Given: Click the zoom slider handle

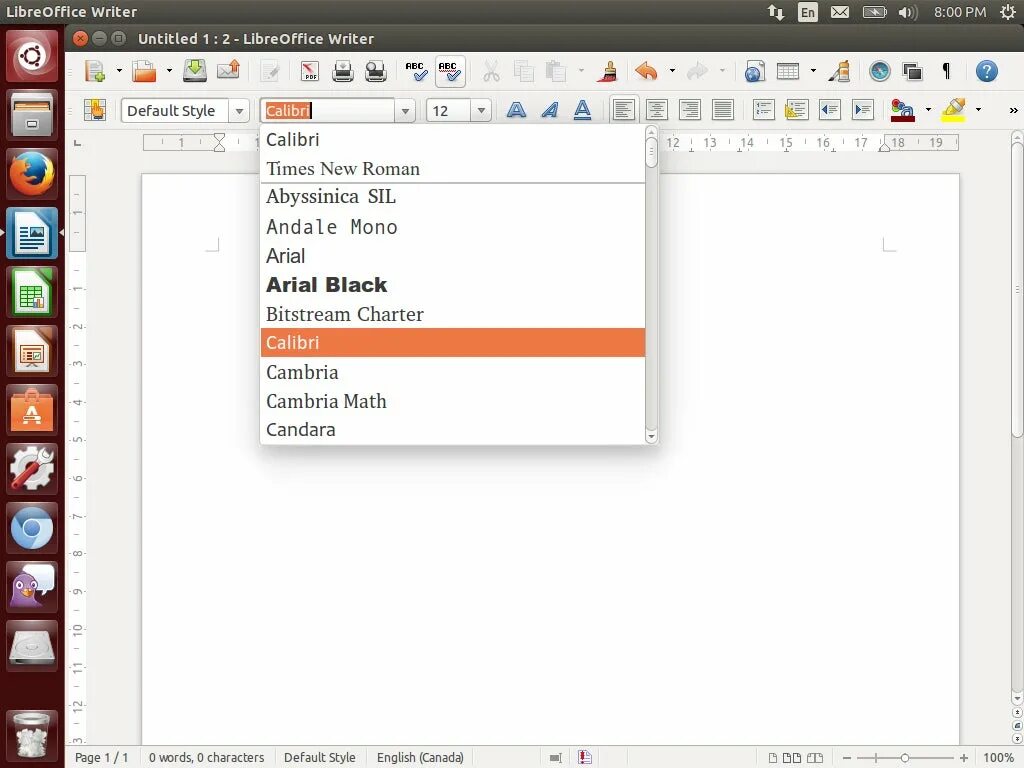Looking at the screenshot, I should pos(904,758).
